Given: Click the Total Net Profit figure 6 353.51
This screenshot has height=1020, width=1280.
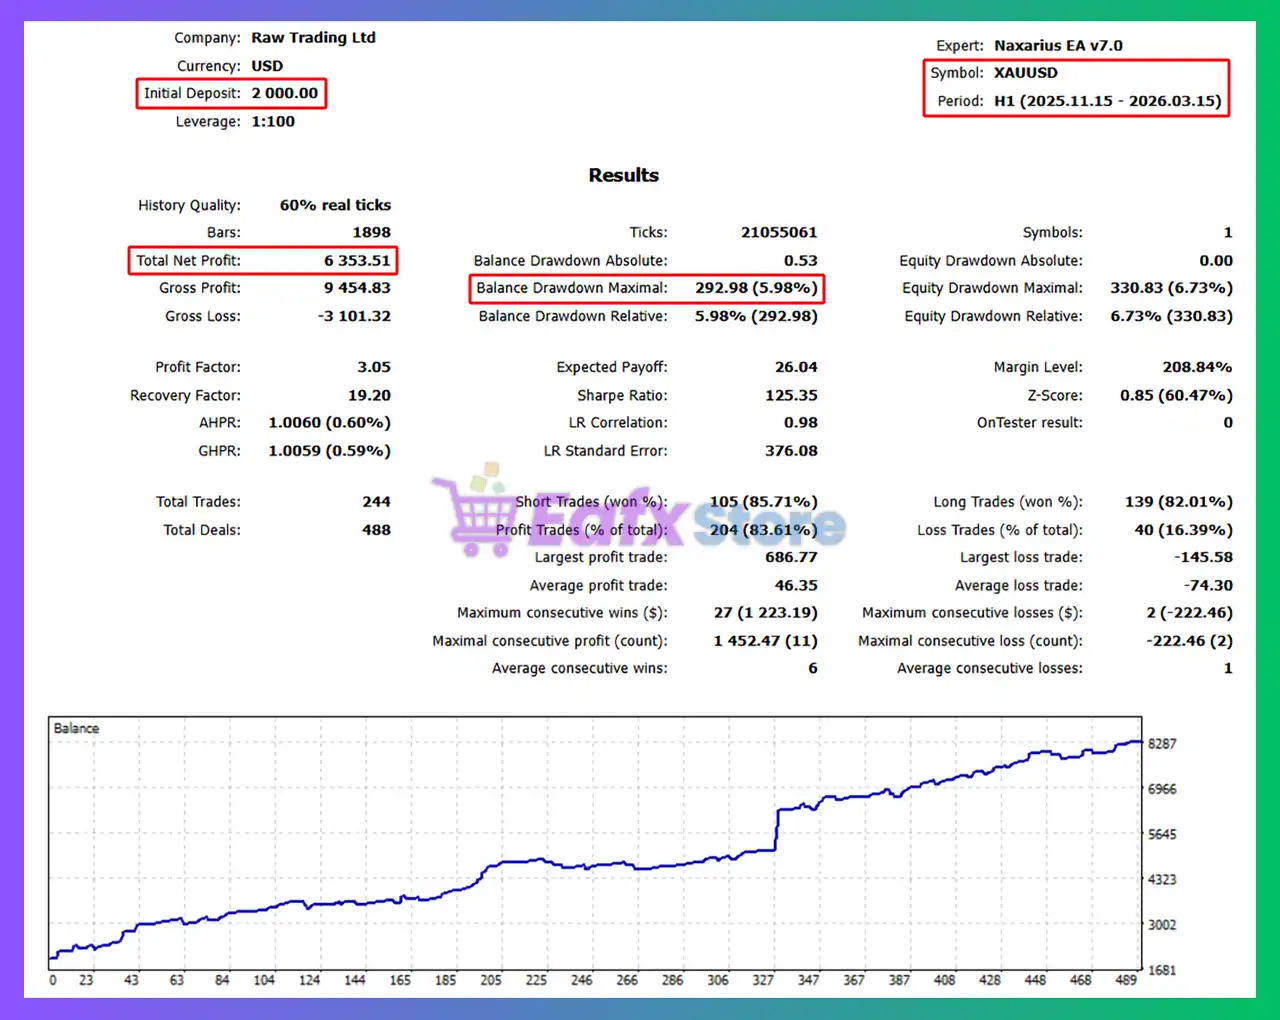Looking at the screenshot, I should tap(359, 260).
